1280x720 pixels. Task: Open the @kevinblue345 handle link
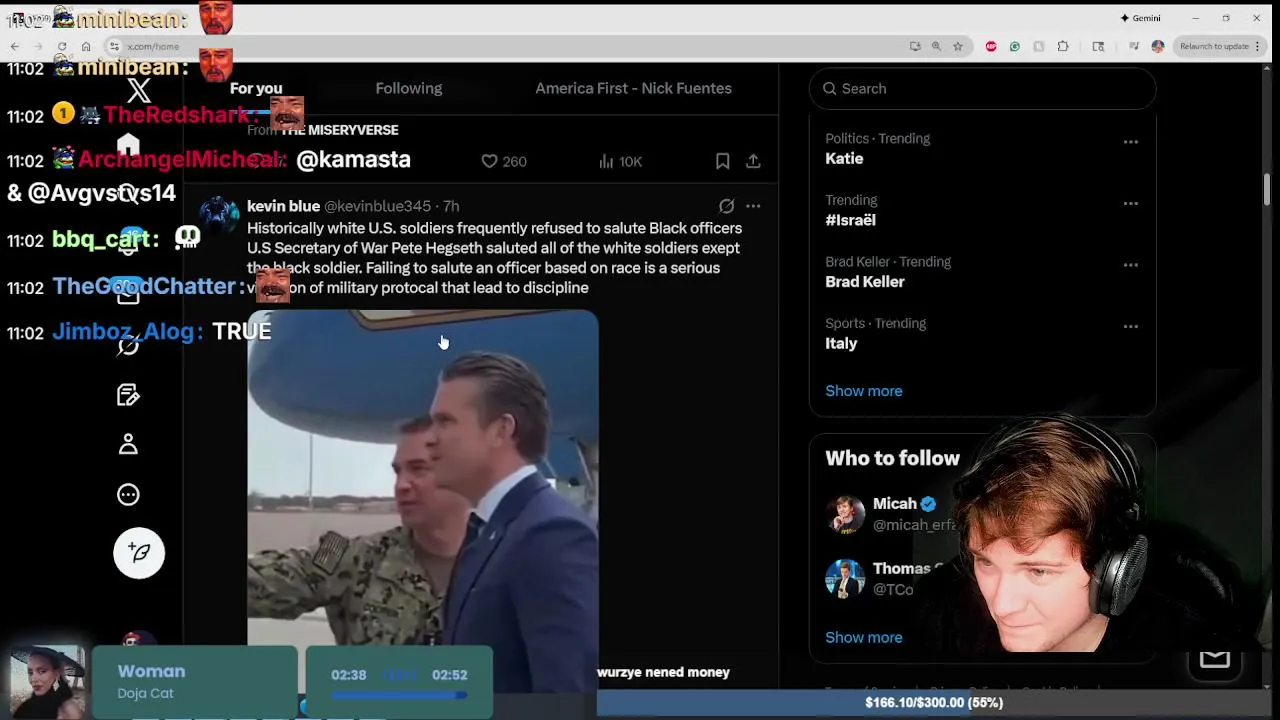click(x=377, y=206)
